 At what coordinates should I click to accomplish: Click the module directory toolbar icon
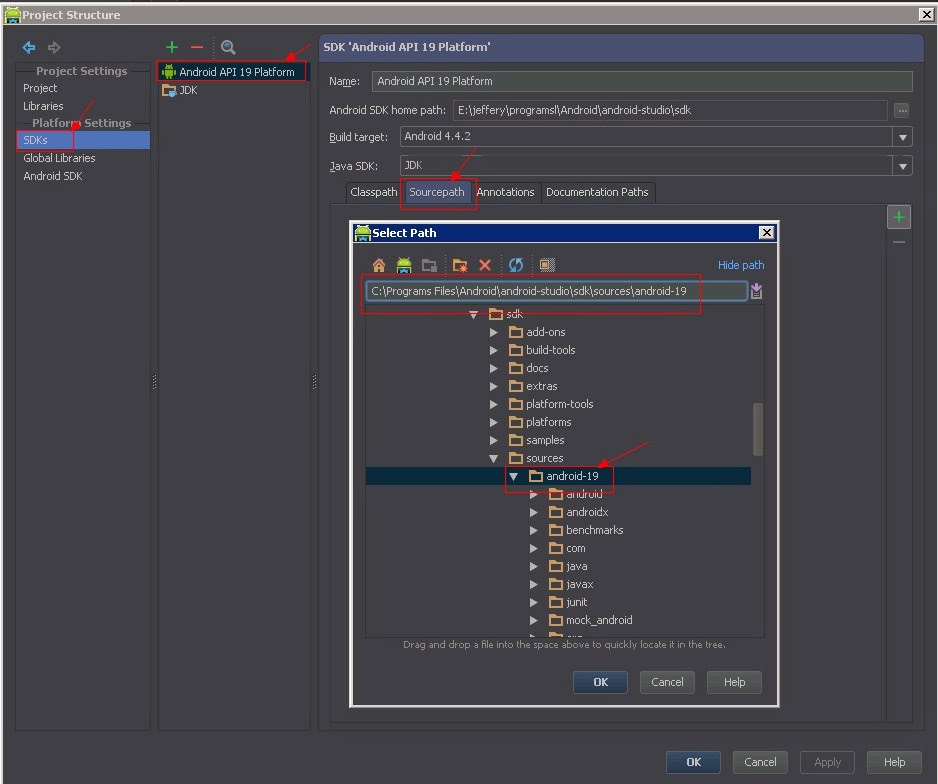tap(429, 265)
